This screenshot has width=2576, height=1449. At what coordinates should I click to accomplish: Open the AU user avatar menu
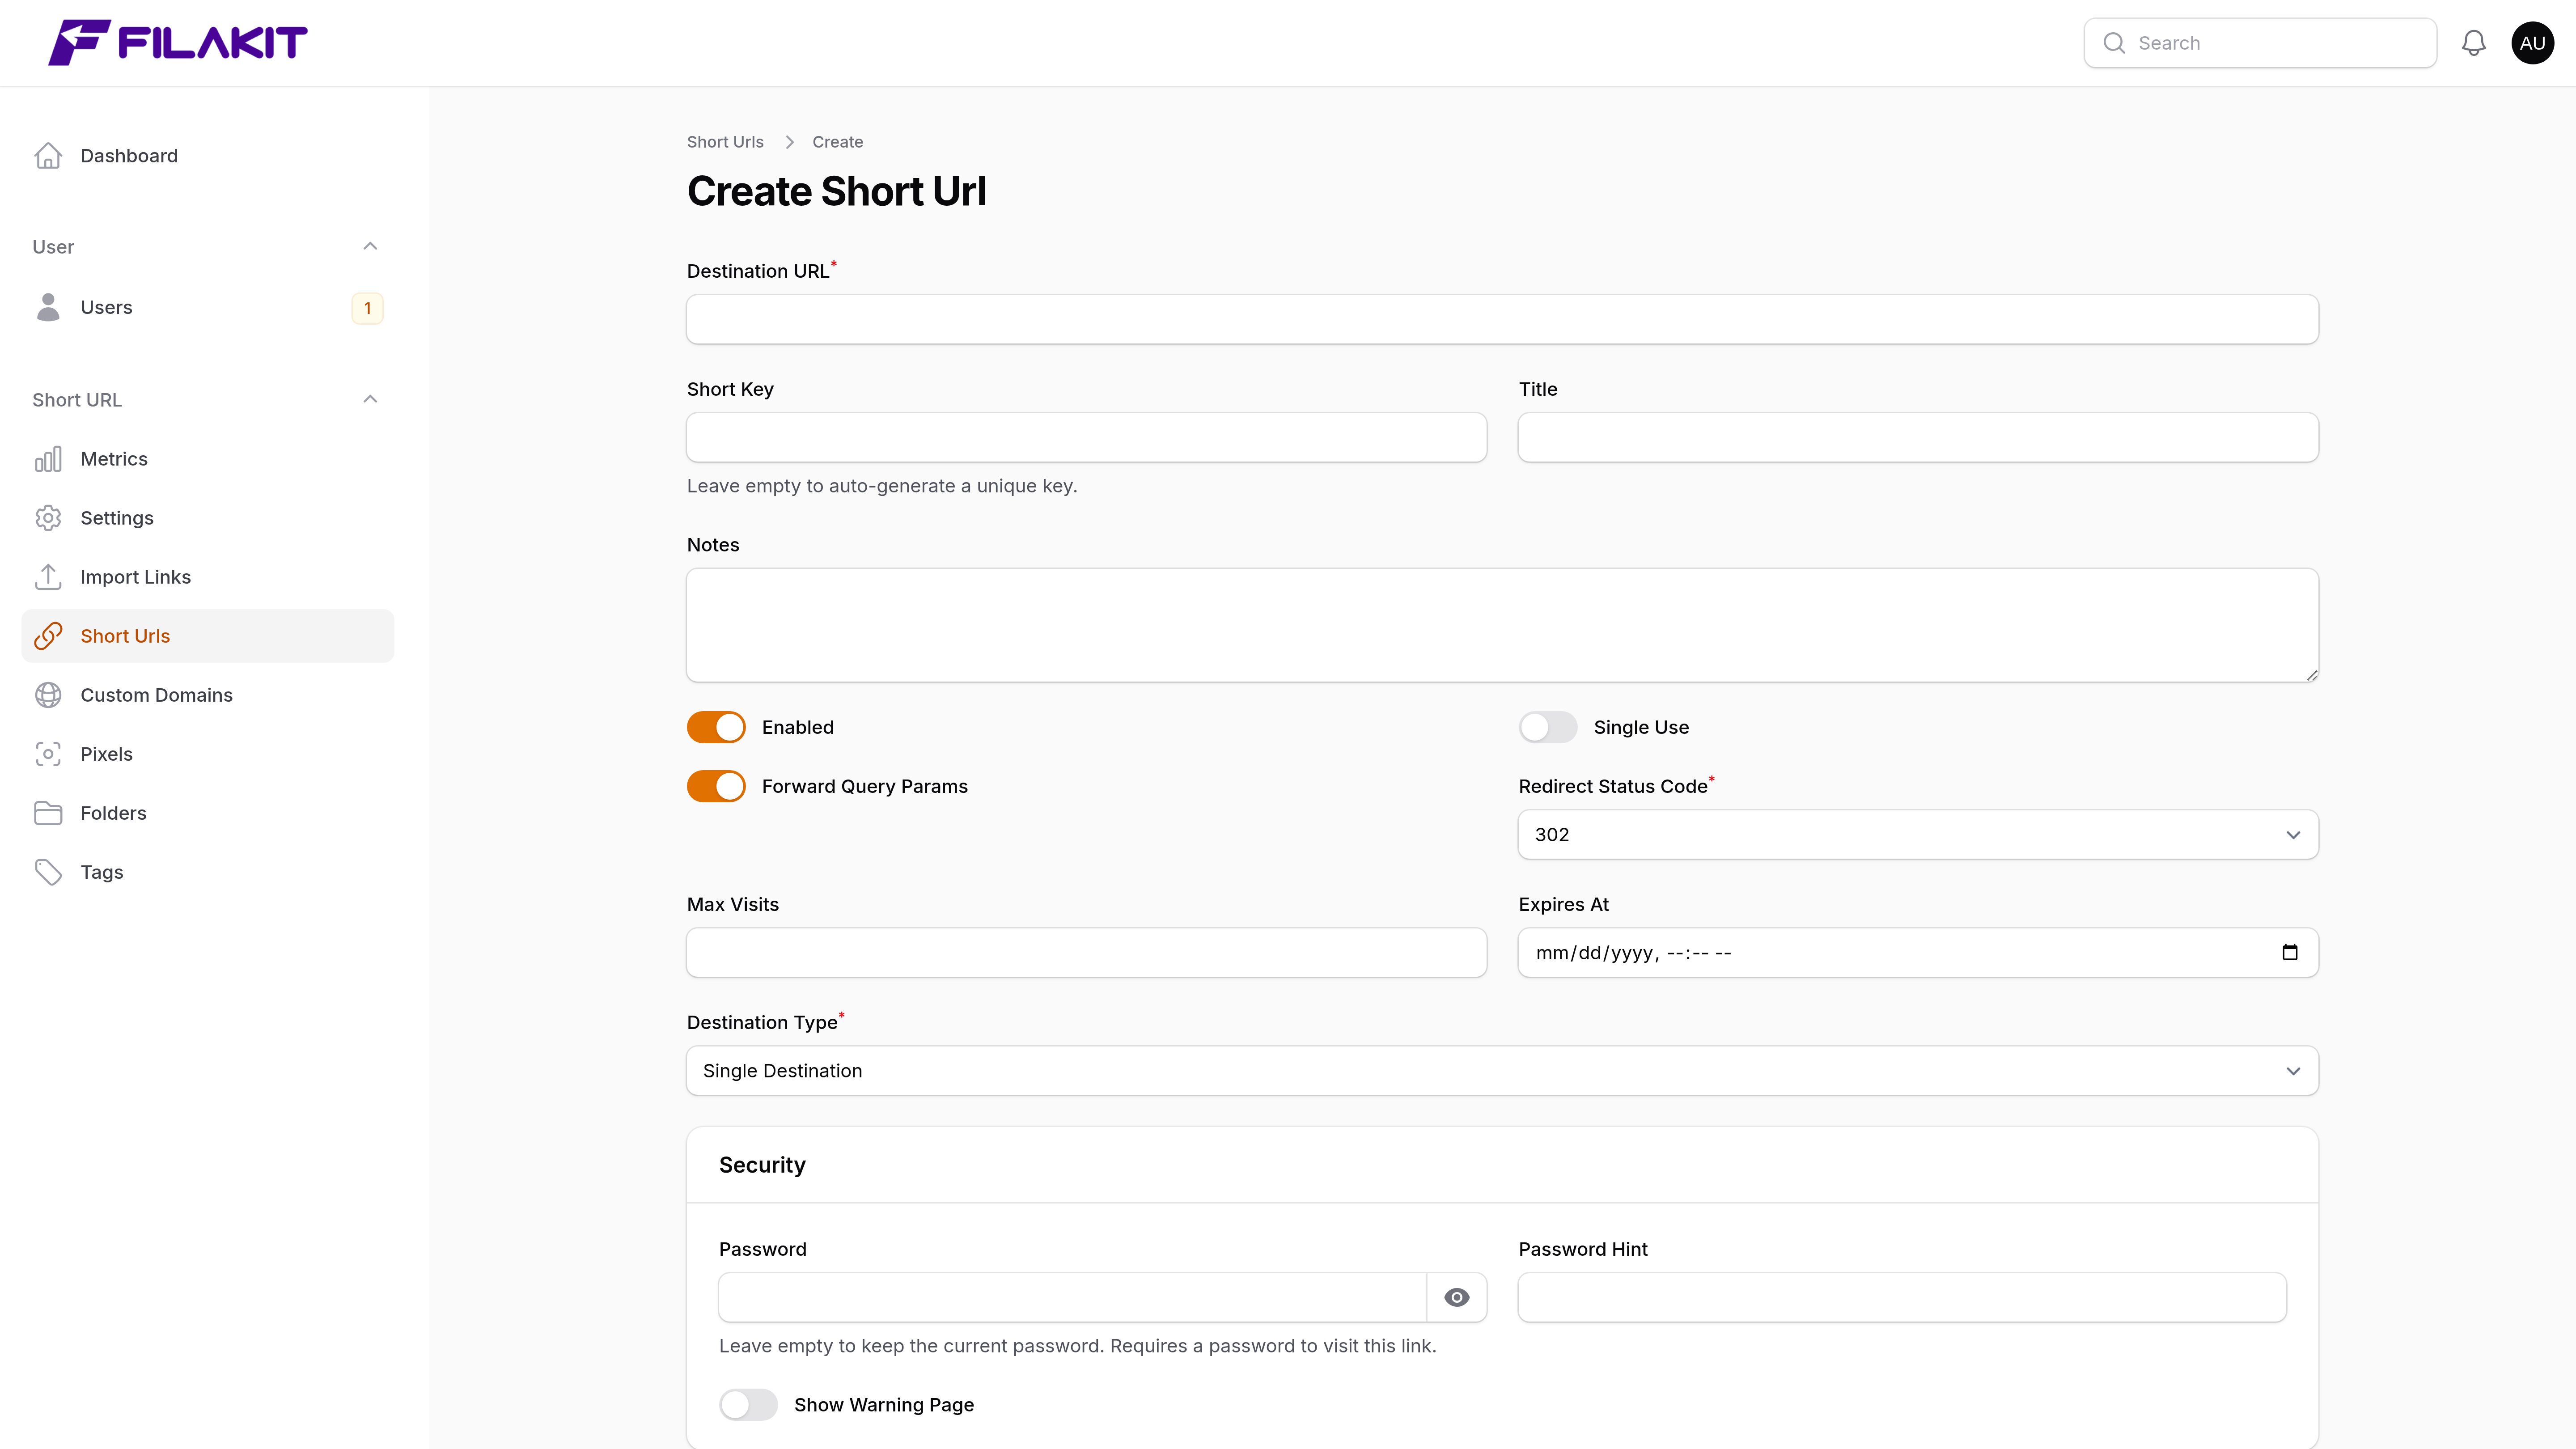coord(2532,43)
